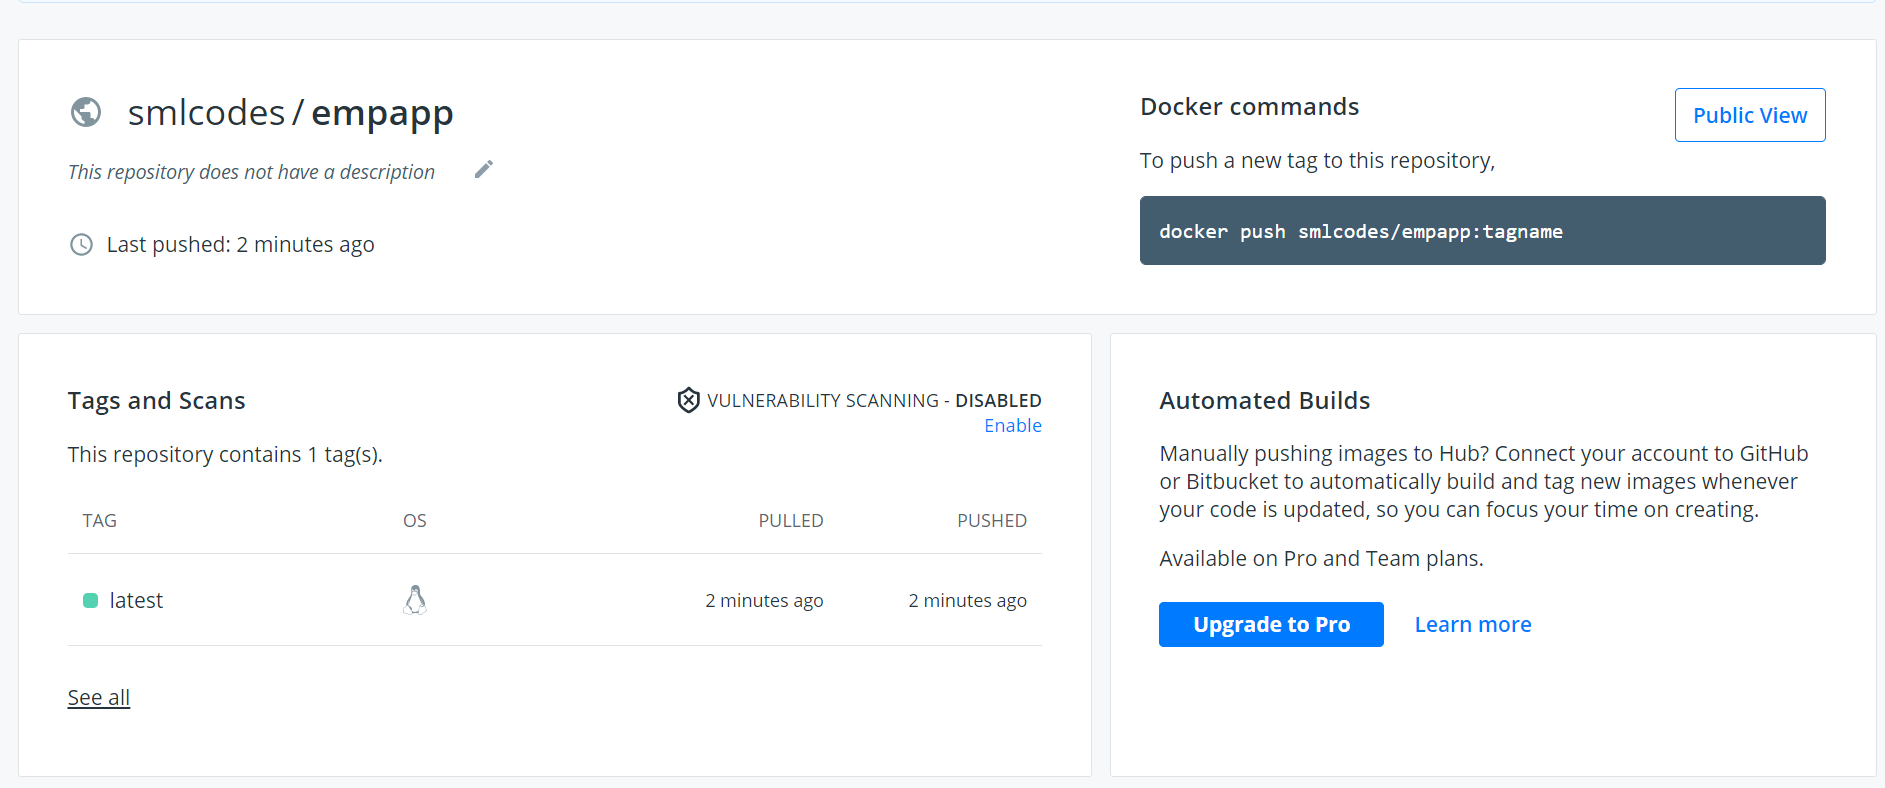The width and height of the screenshot is (1885, 788).
Task: Click Upgrade to Pro button
Action: [1271, 624]
